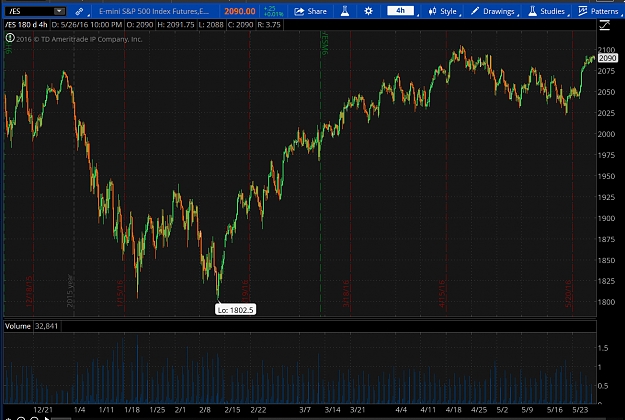Click the 4/4 date axis label
625x420 pixels.
[401, 410]
